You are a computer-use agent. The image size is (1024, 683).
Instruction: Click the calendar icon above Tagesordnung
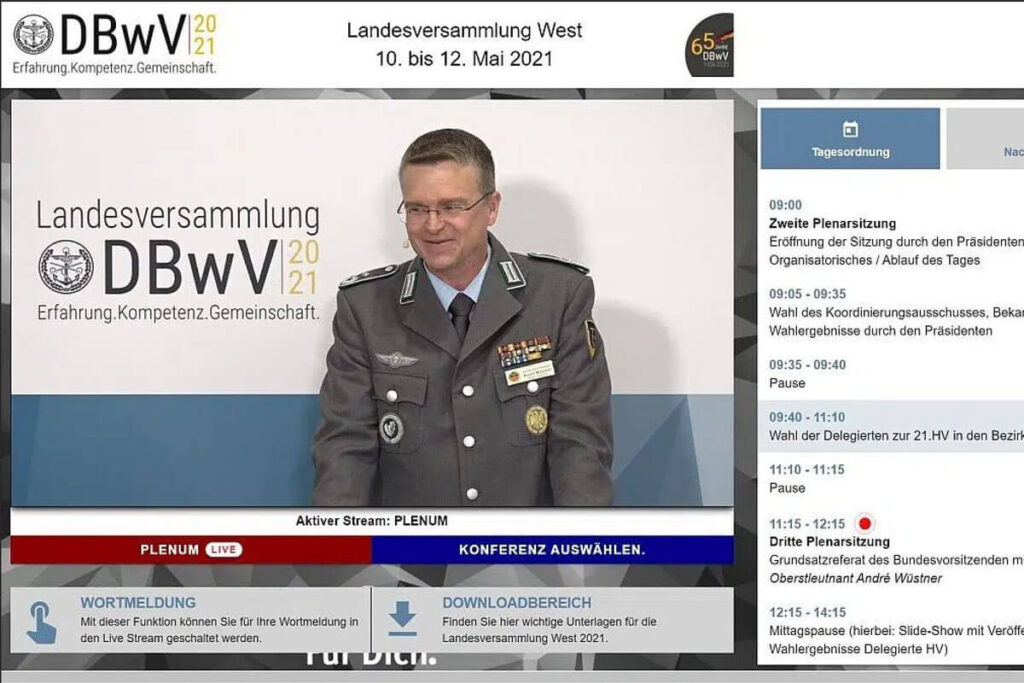tap(850, 129)
